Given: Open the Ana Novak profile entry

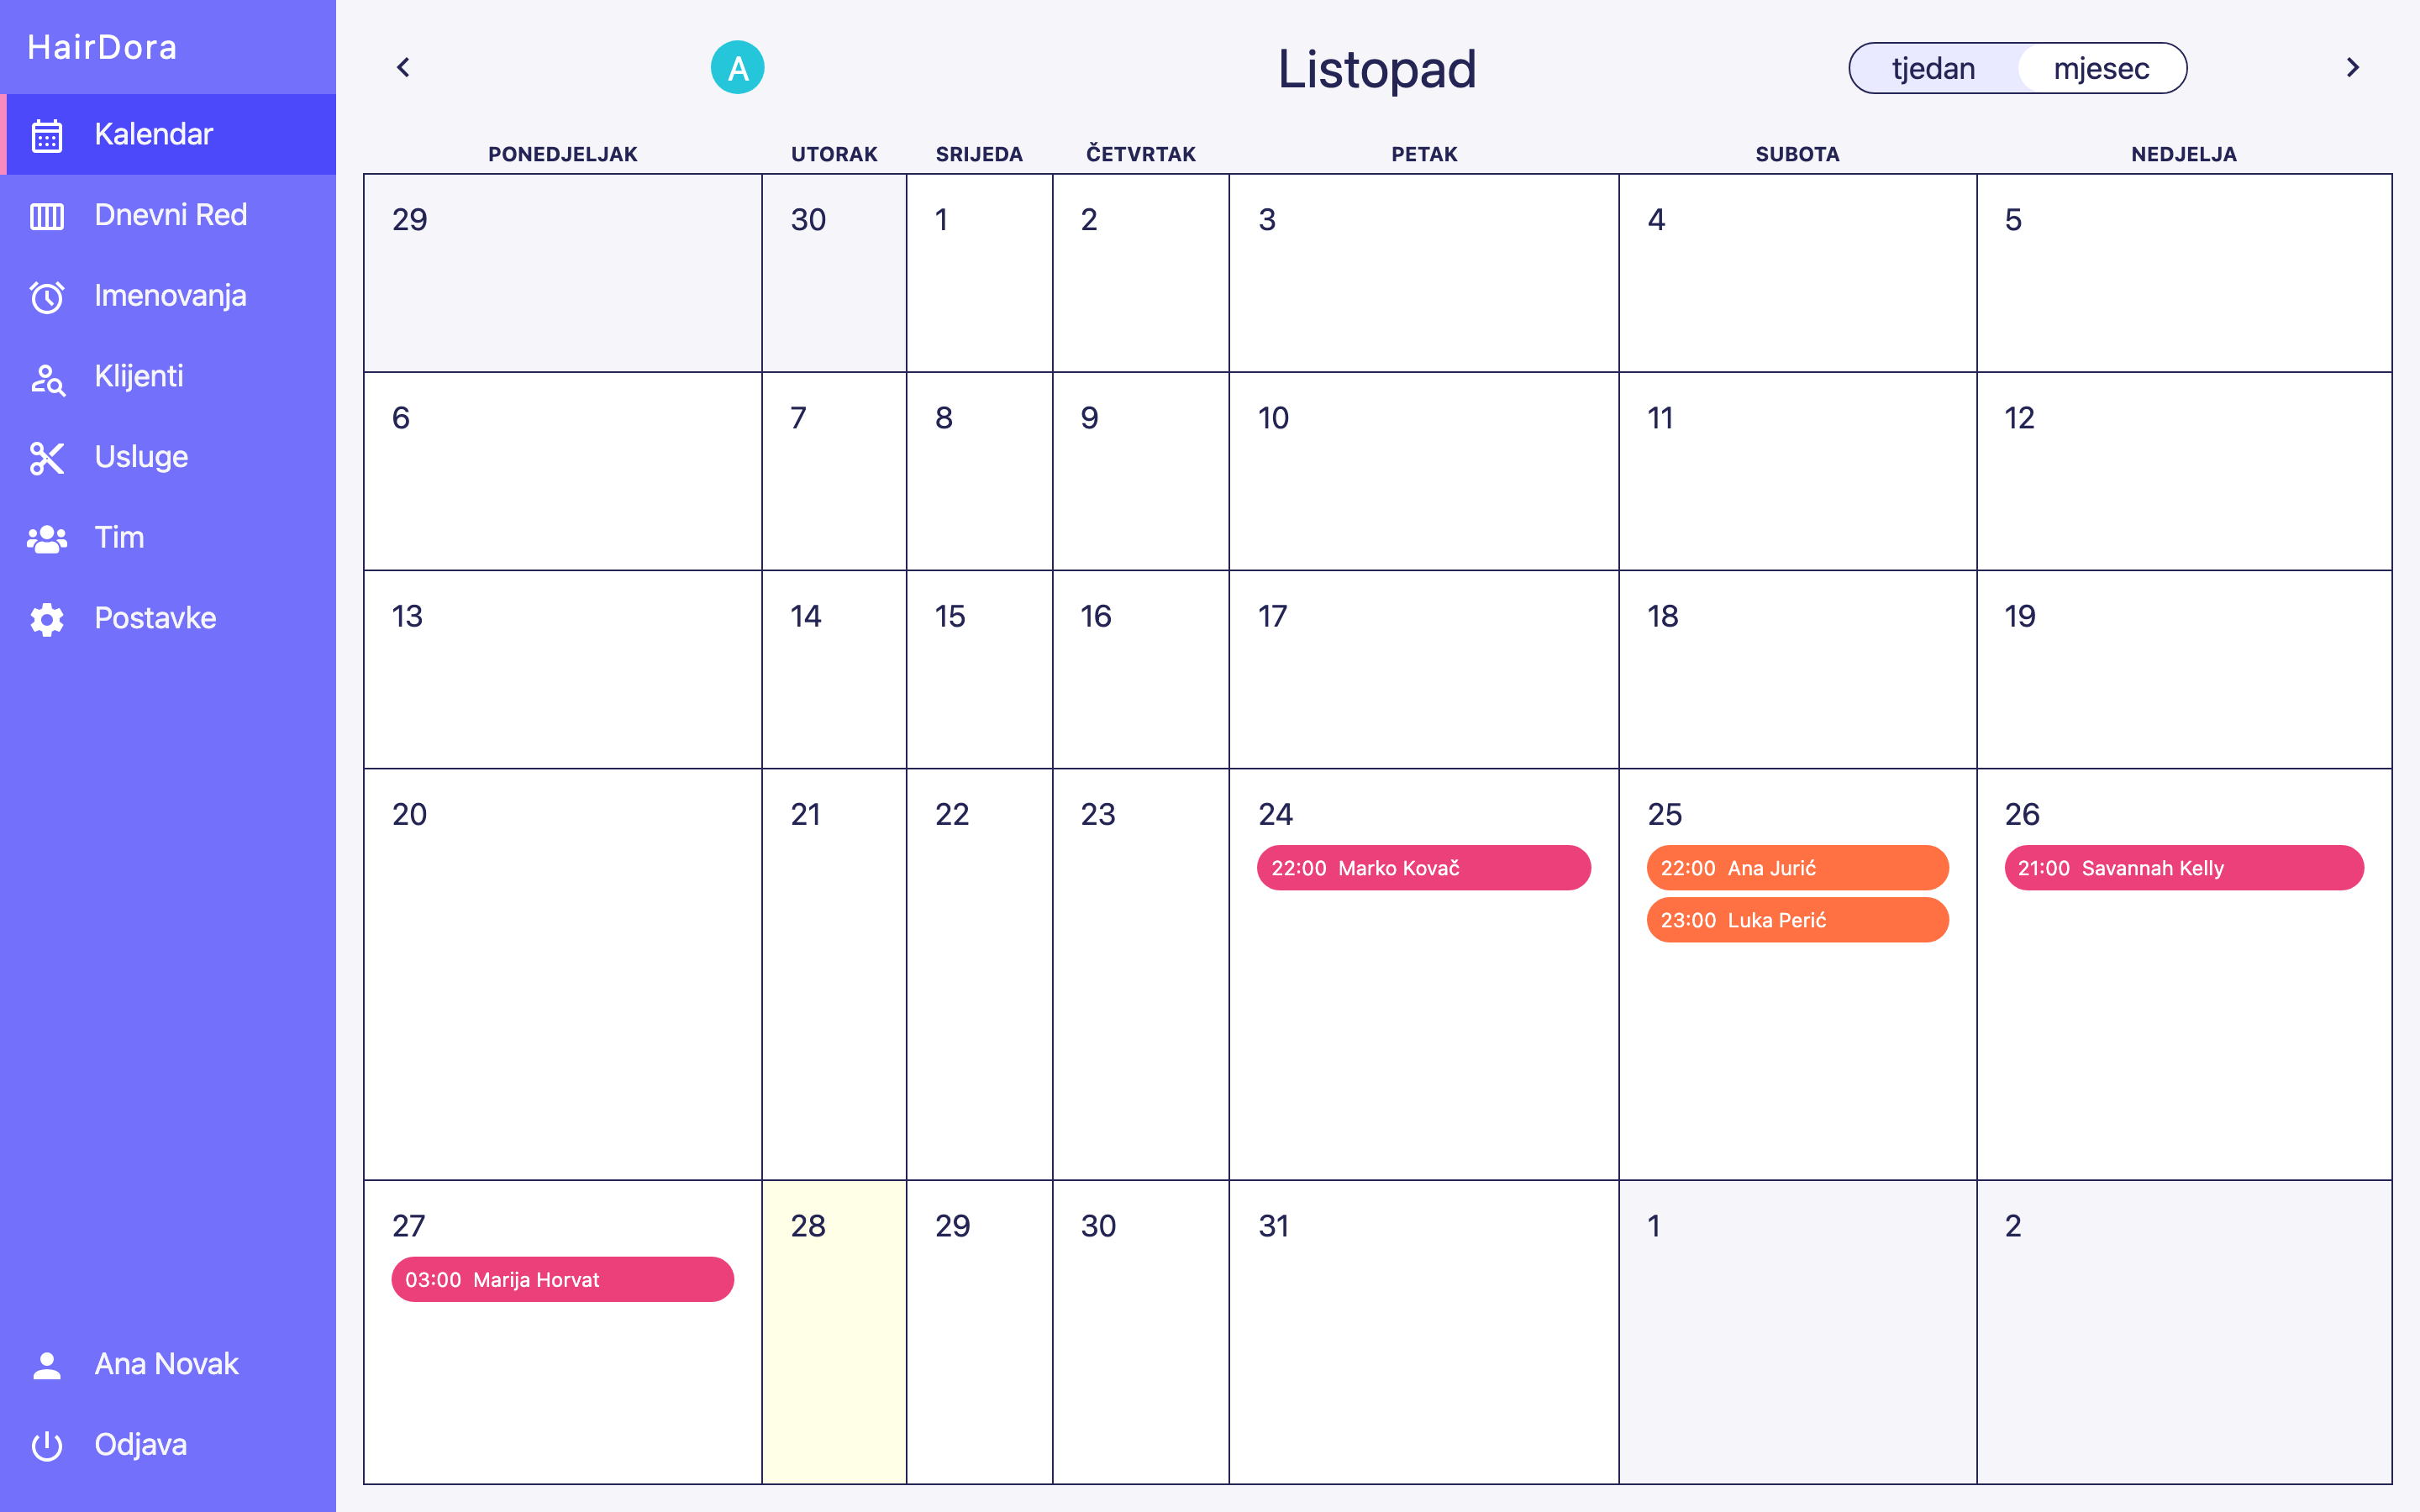Looking at the screenshot, I should [166, 1364].
